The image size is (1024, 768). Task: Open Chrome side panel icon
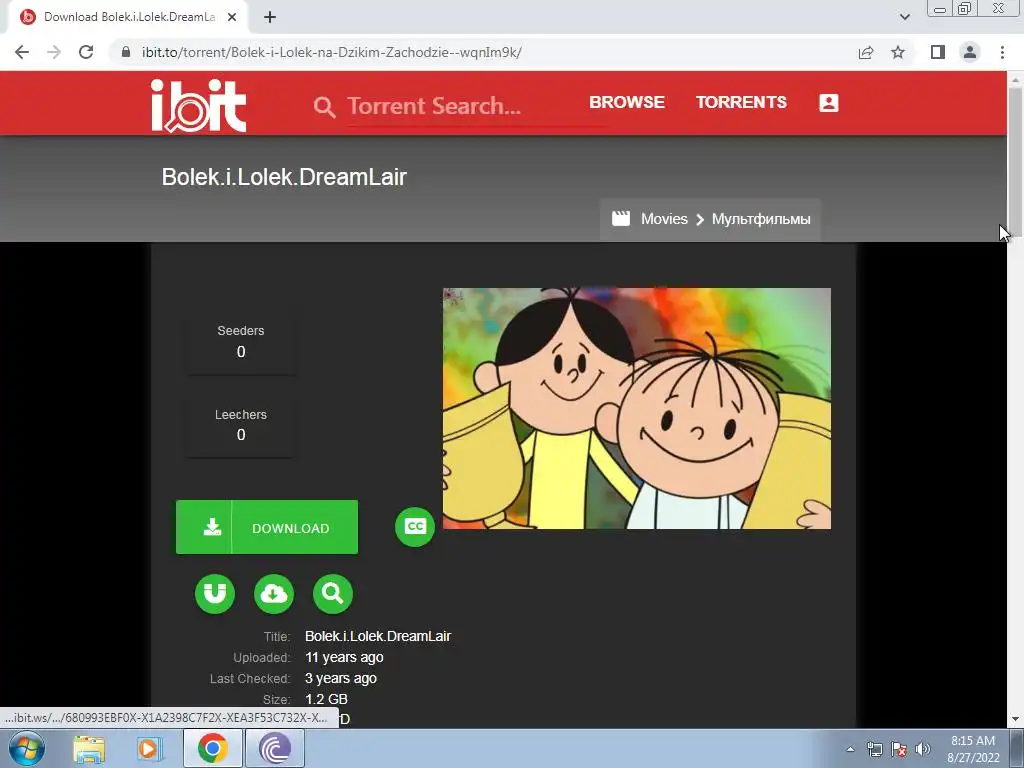pos(938,52)
